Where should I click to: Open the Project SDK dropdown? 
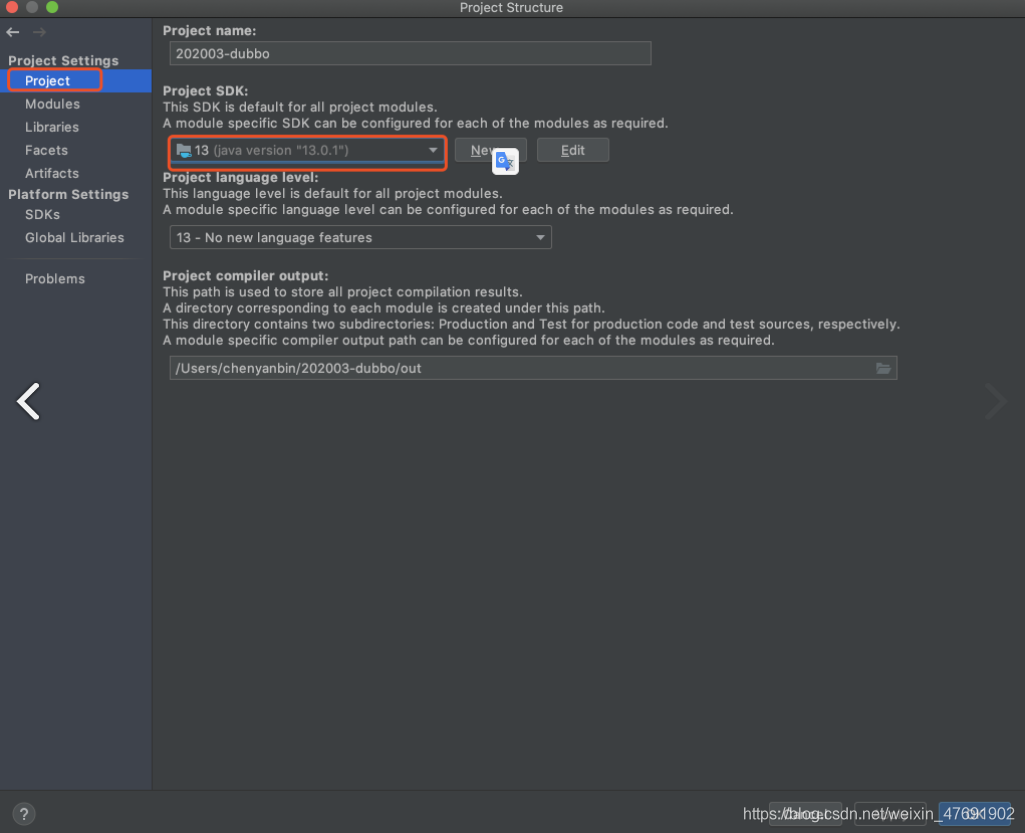click(307, 150)
